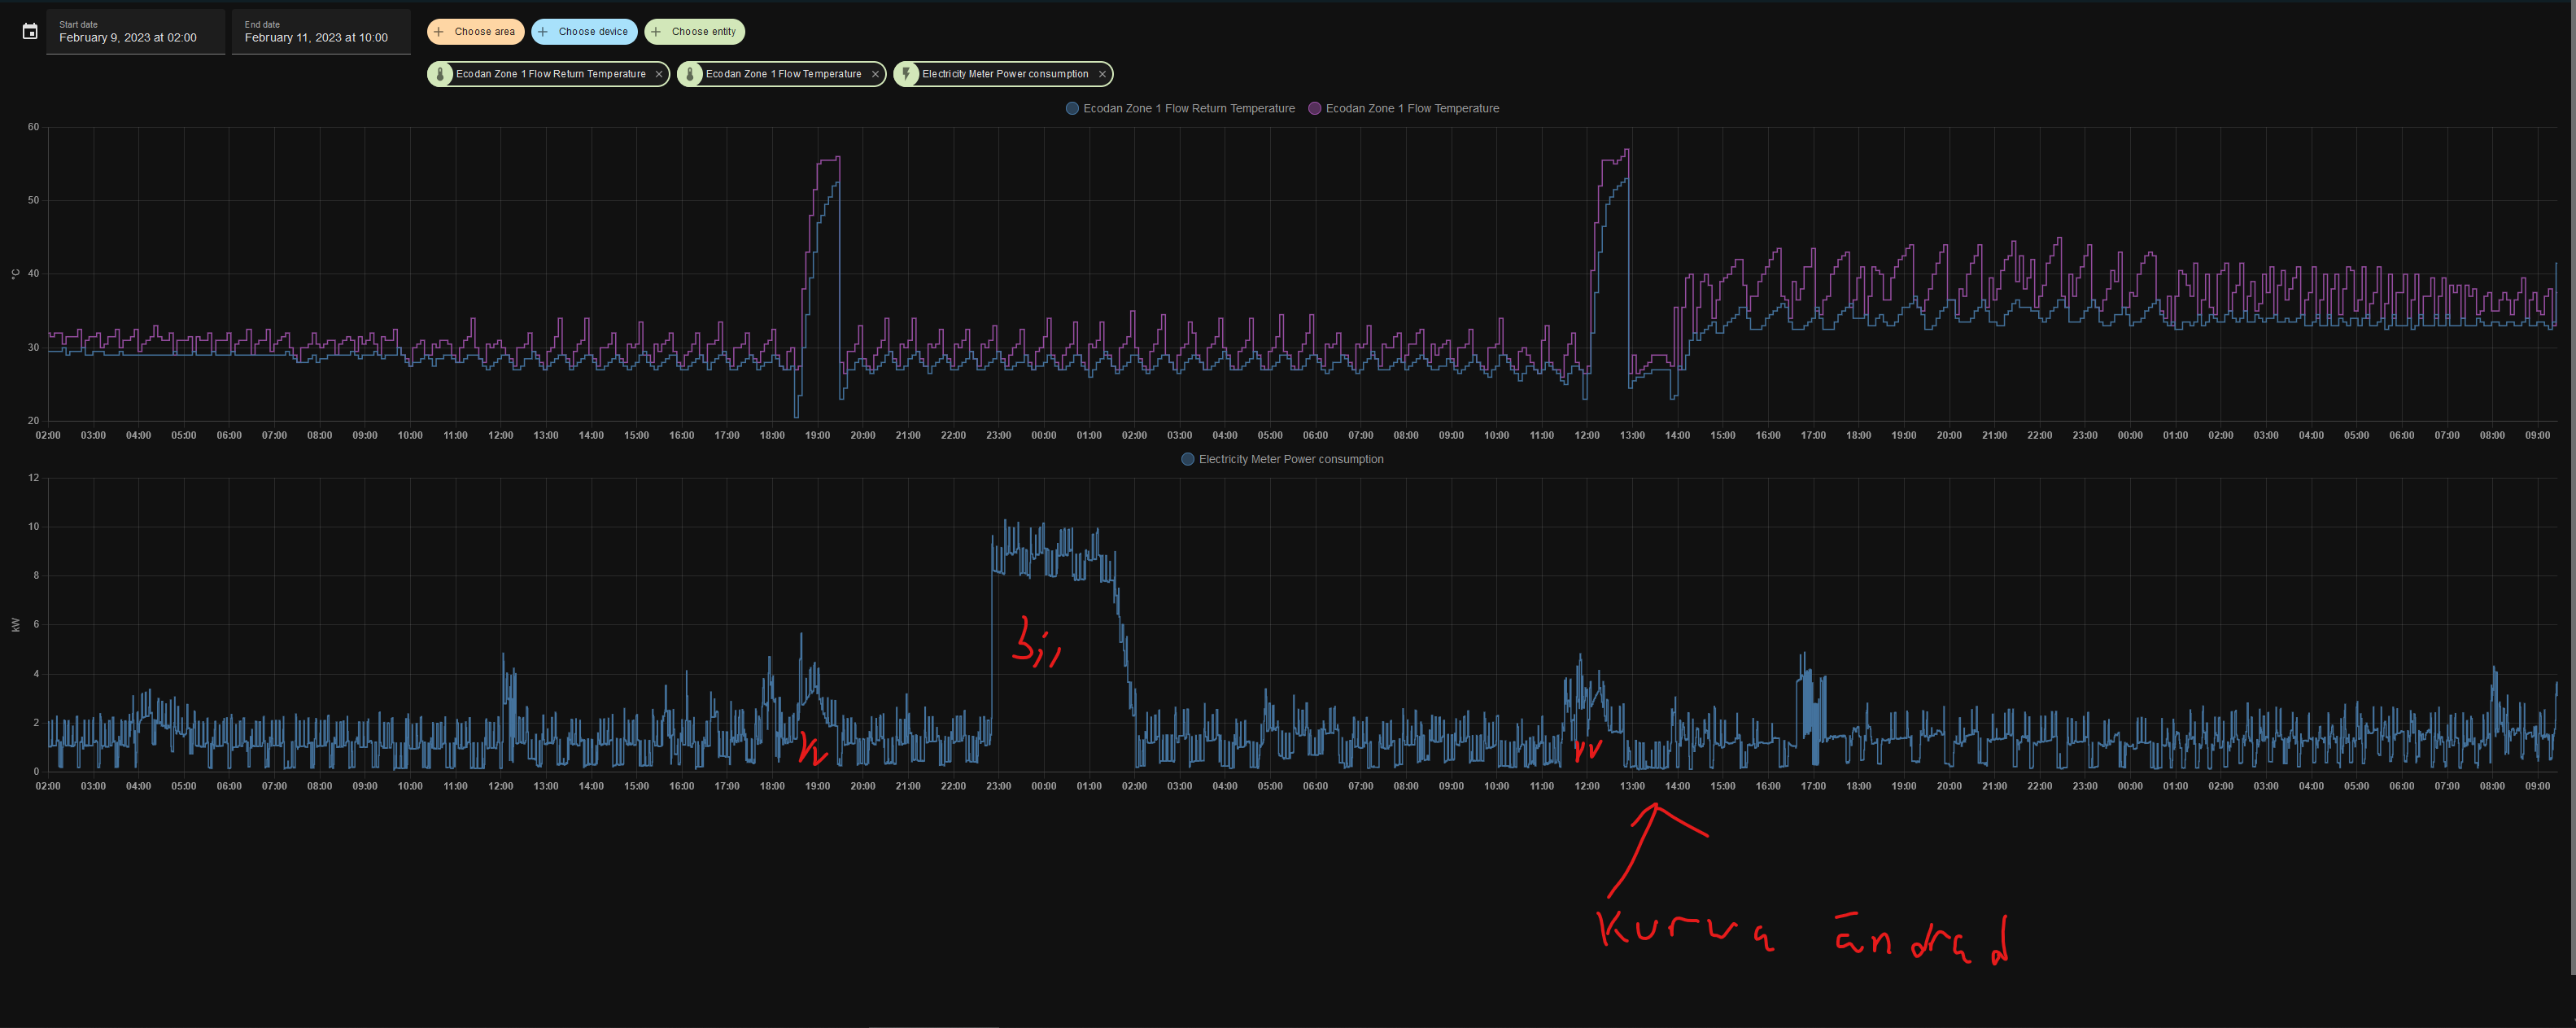Click plus icon on Choose area
2576x1028 pixels.
[x=439, y=32]
